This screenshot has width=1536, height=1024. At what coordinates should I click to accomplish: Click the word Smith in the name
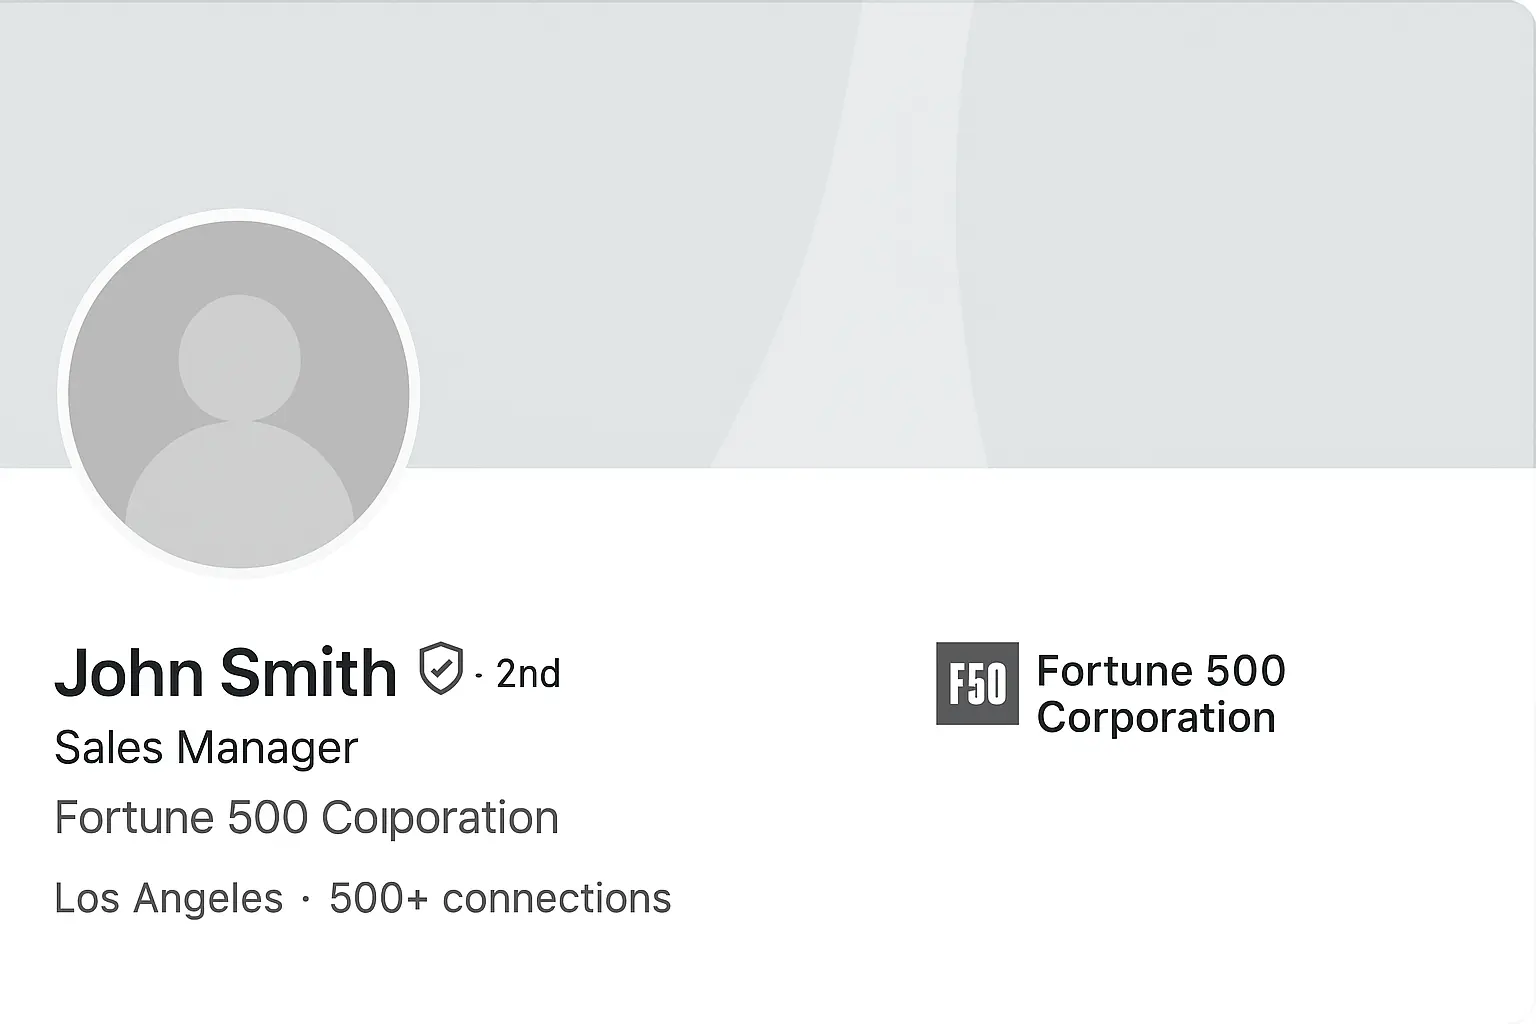[x=308, y=672]
